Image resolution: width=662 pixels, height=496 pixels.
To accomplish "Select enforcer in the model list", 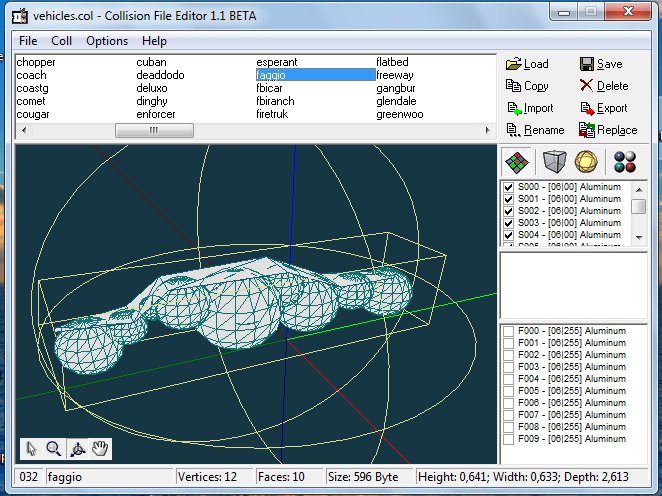I will [156, 114].
